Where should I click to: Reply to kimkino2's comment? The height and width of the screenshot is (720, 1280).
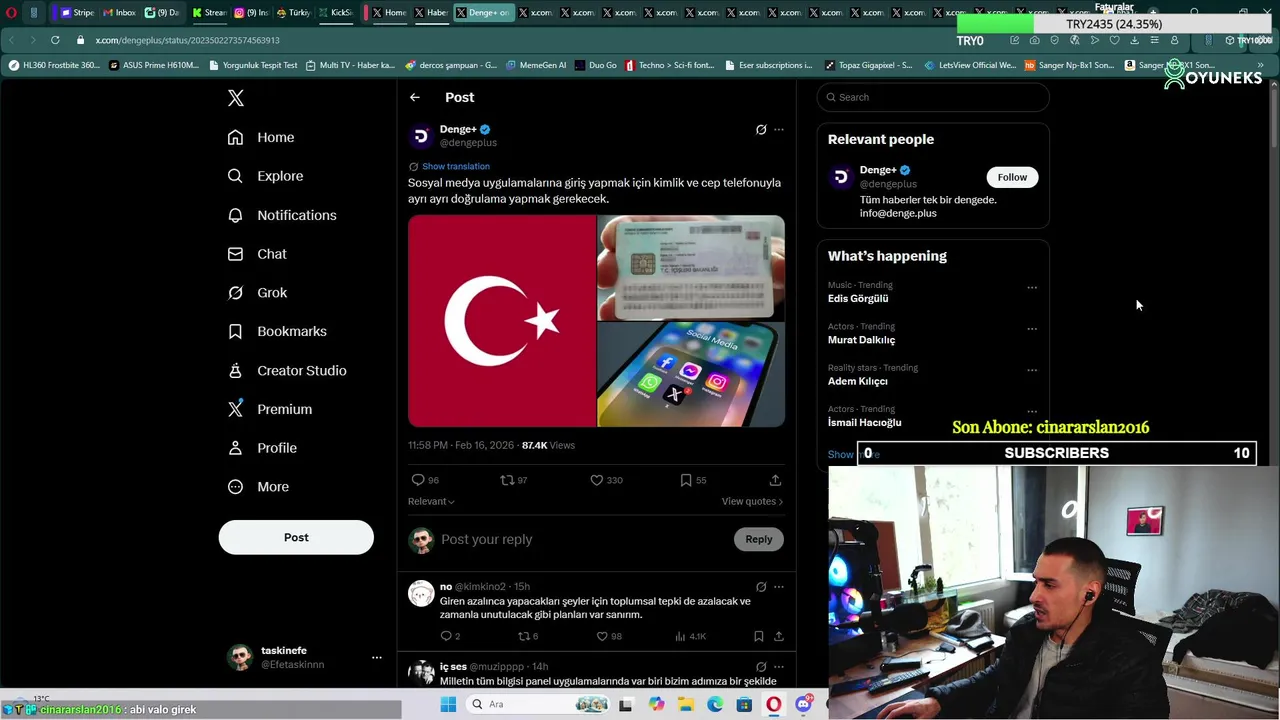[446, 636]
